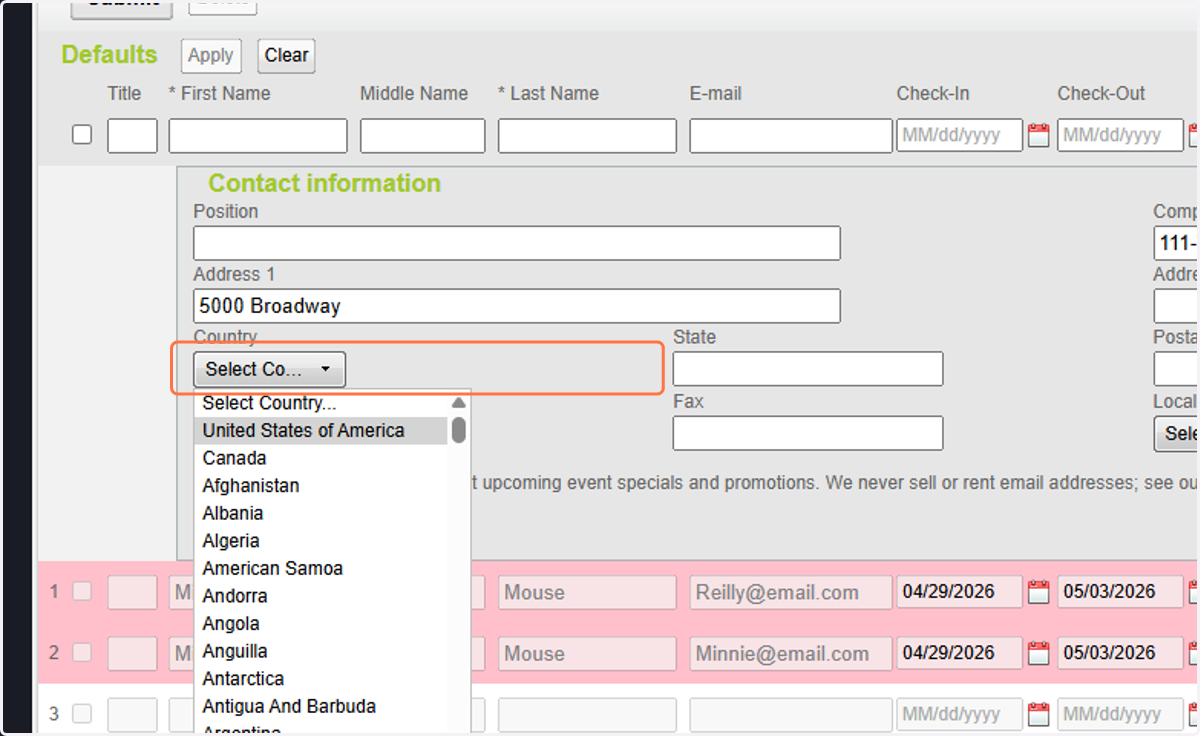Click the Contact information heading
Screen dimensions: 1200x736
324,183
